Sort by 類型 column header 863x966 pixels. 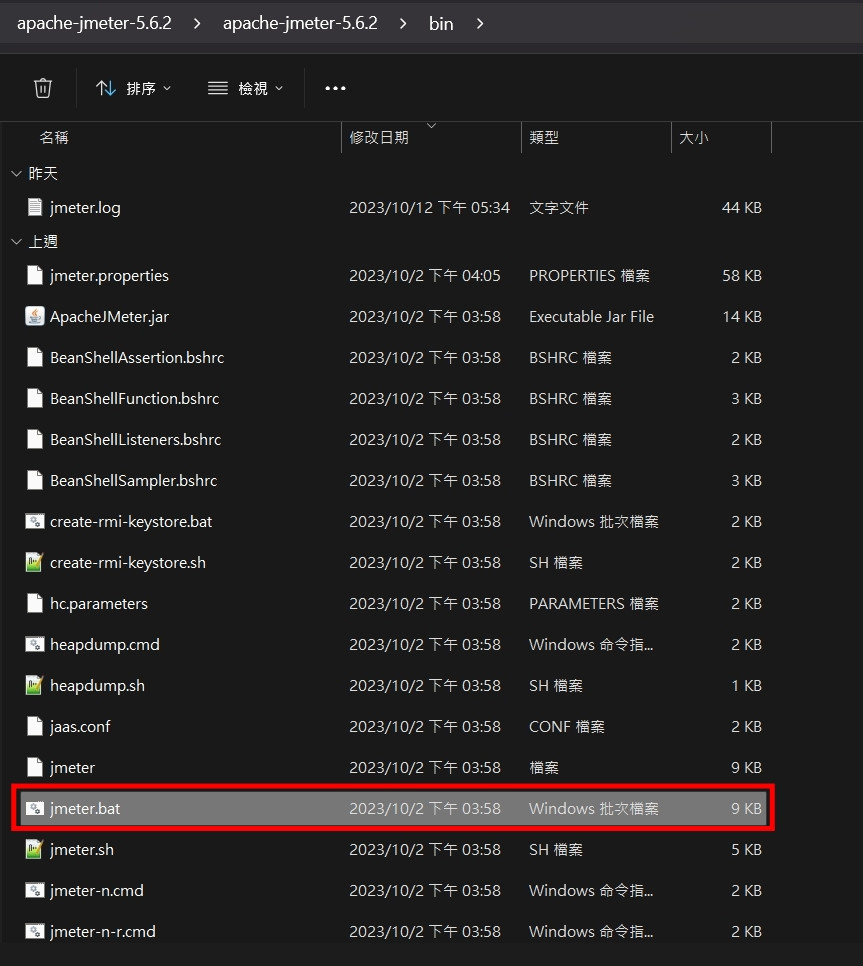pos(544,137)
